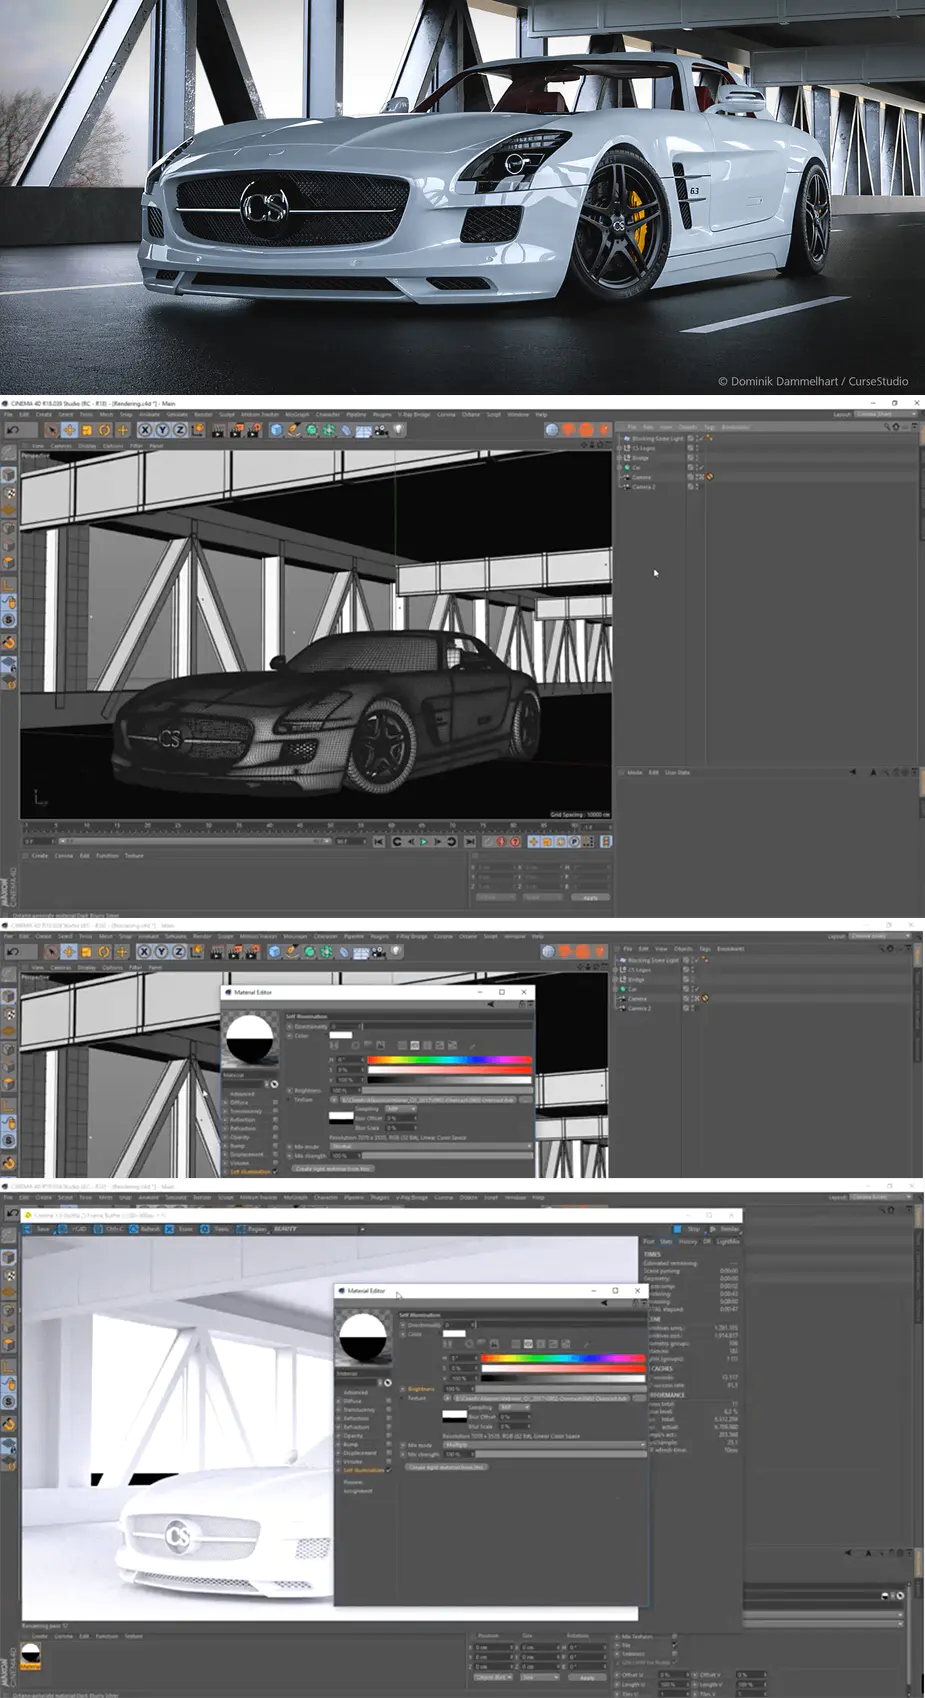Toggle X axis lock in top Cinema 4D toolbar

pyautogui.click(x=145, y=430)
